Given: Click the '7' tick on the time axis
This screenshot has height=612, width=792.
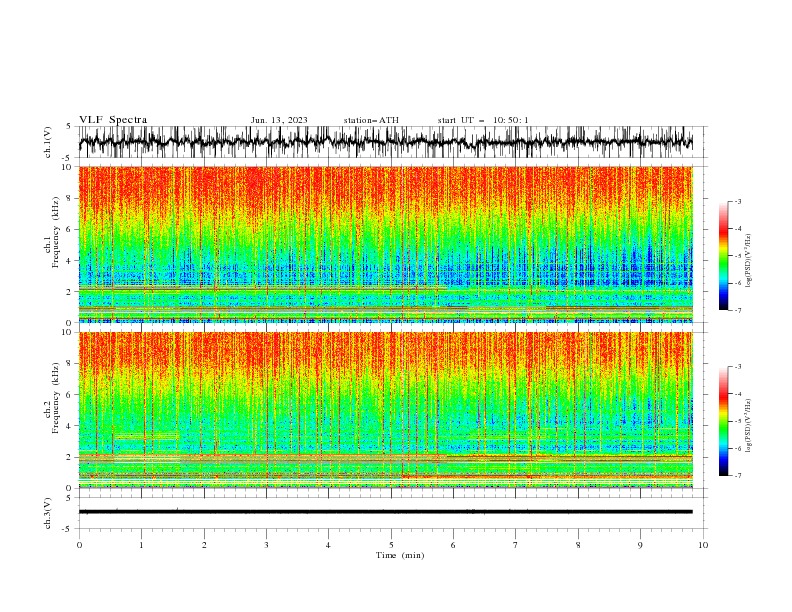Looking at the screenshot, I should pyautogui.click(x=516, y=545).
